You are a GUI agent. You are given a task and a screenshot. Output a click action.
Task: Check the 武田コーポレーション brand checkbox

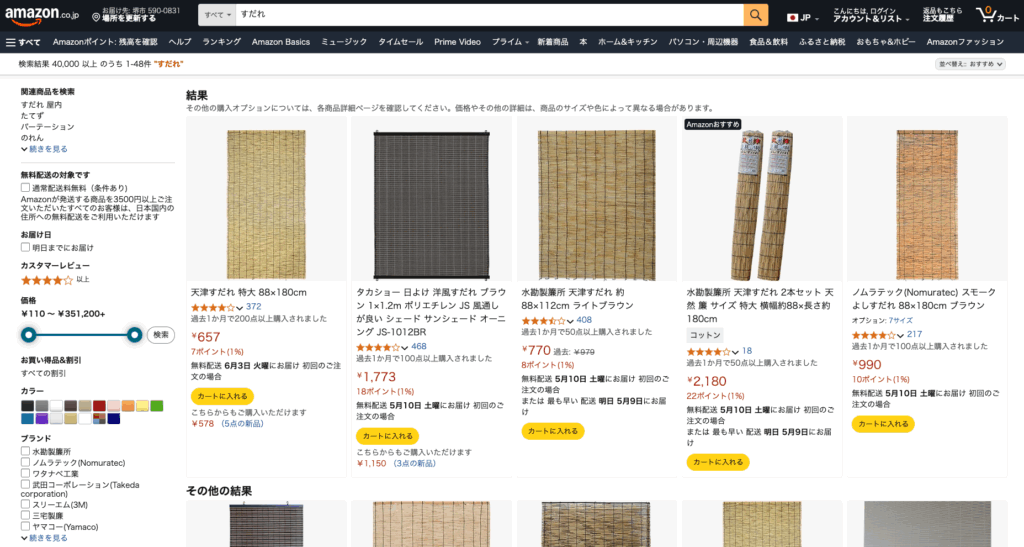(x=25, y=484)
